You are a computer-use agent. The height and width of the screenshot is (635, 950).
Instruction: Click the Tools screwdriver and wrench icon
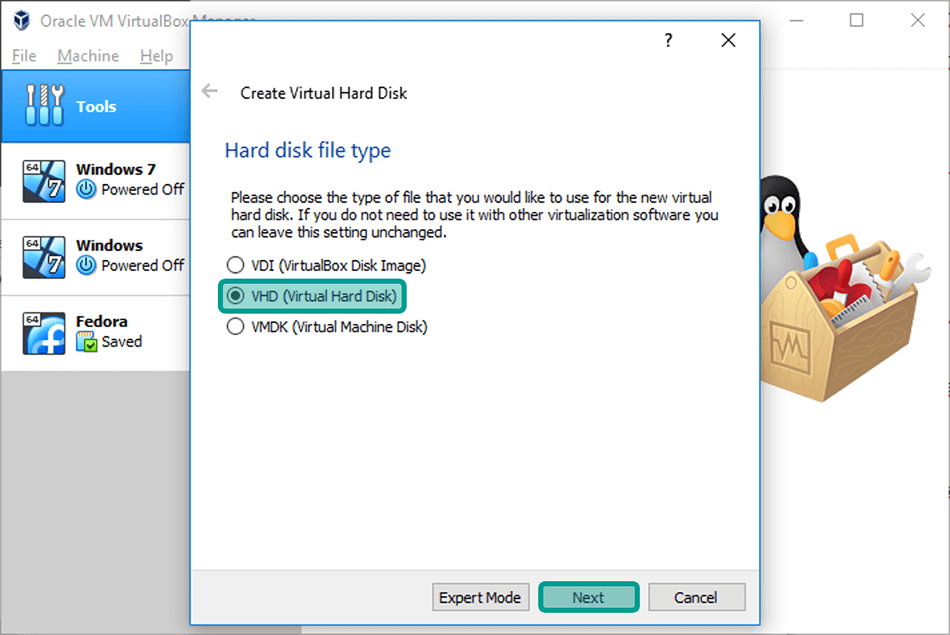44,105
